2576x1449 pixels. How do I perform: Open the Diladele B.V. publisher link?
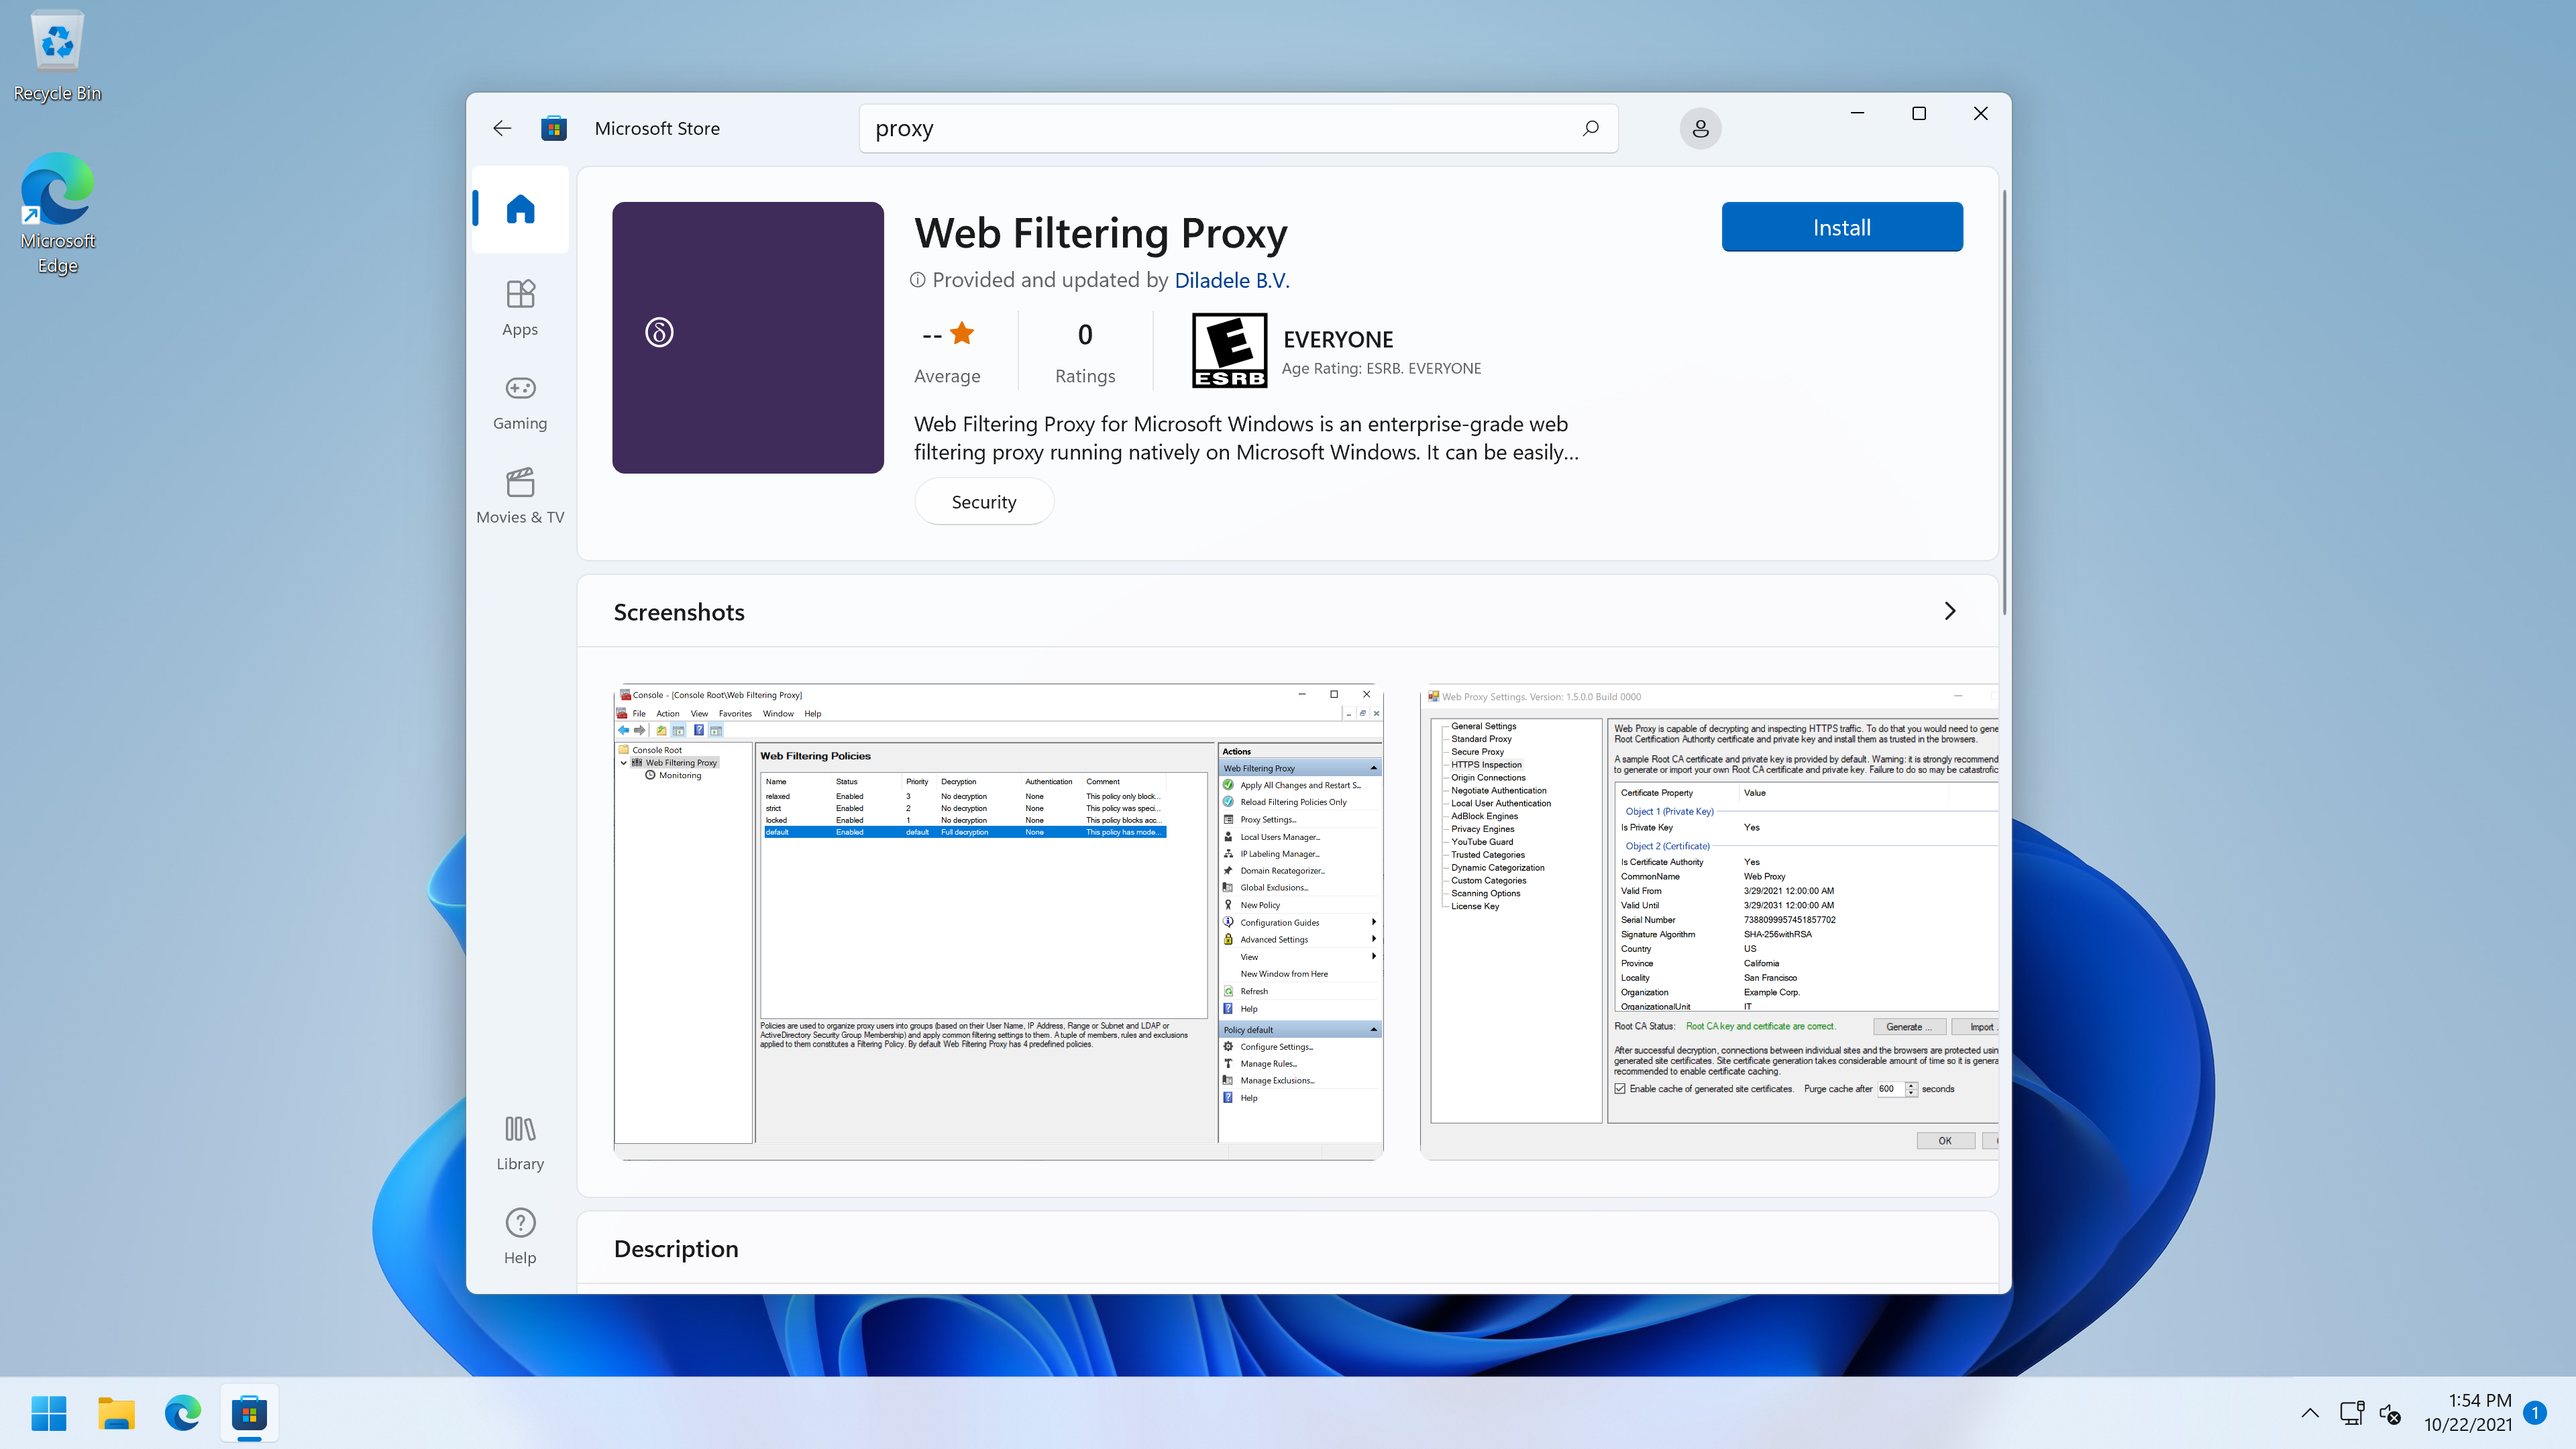pos(1232,280)
